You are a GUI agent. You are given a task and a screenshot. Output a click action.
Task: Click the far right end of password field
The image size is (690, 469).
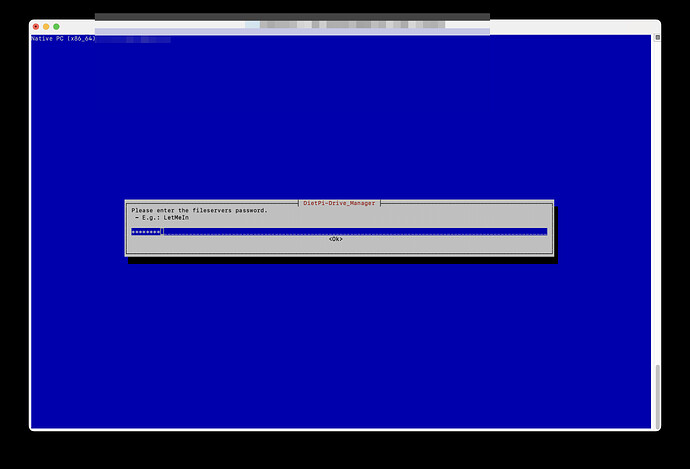pos(543,231)
